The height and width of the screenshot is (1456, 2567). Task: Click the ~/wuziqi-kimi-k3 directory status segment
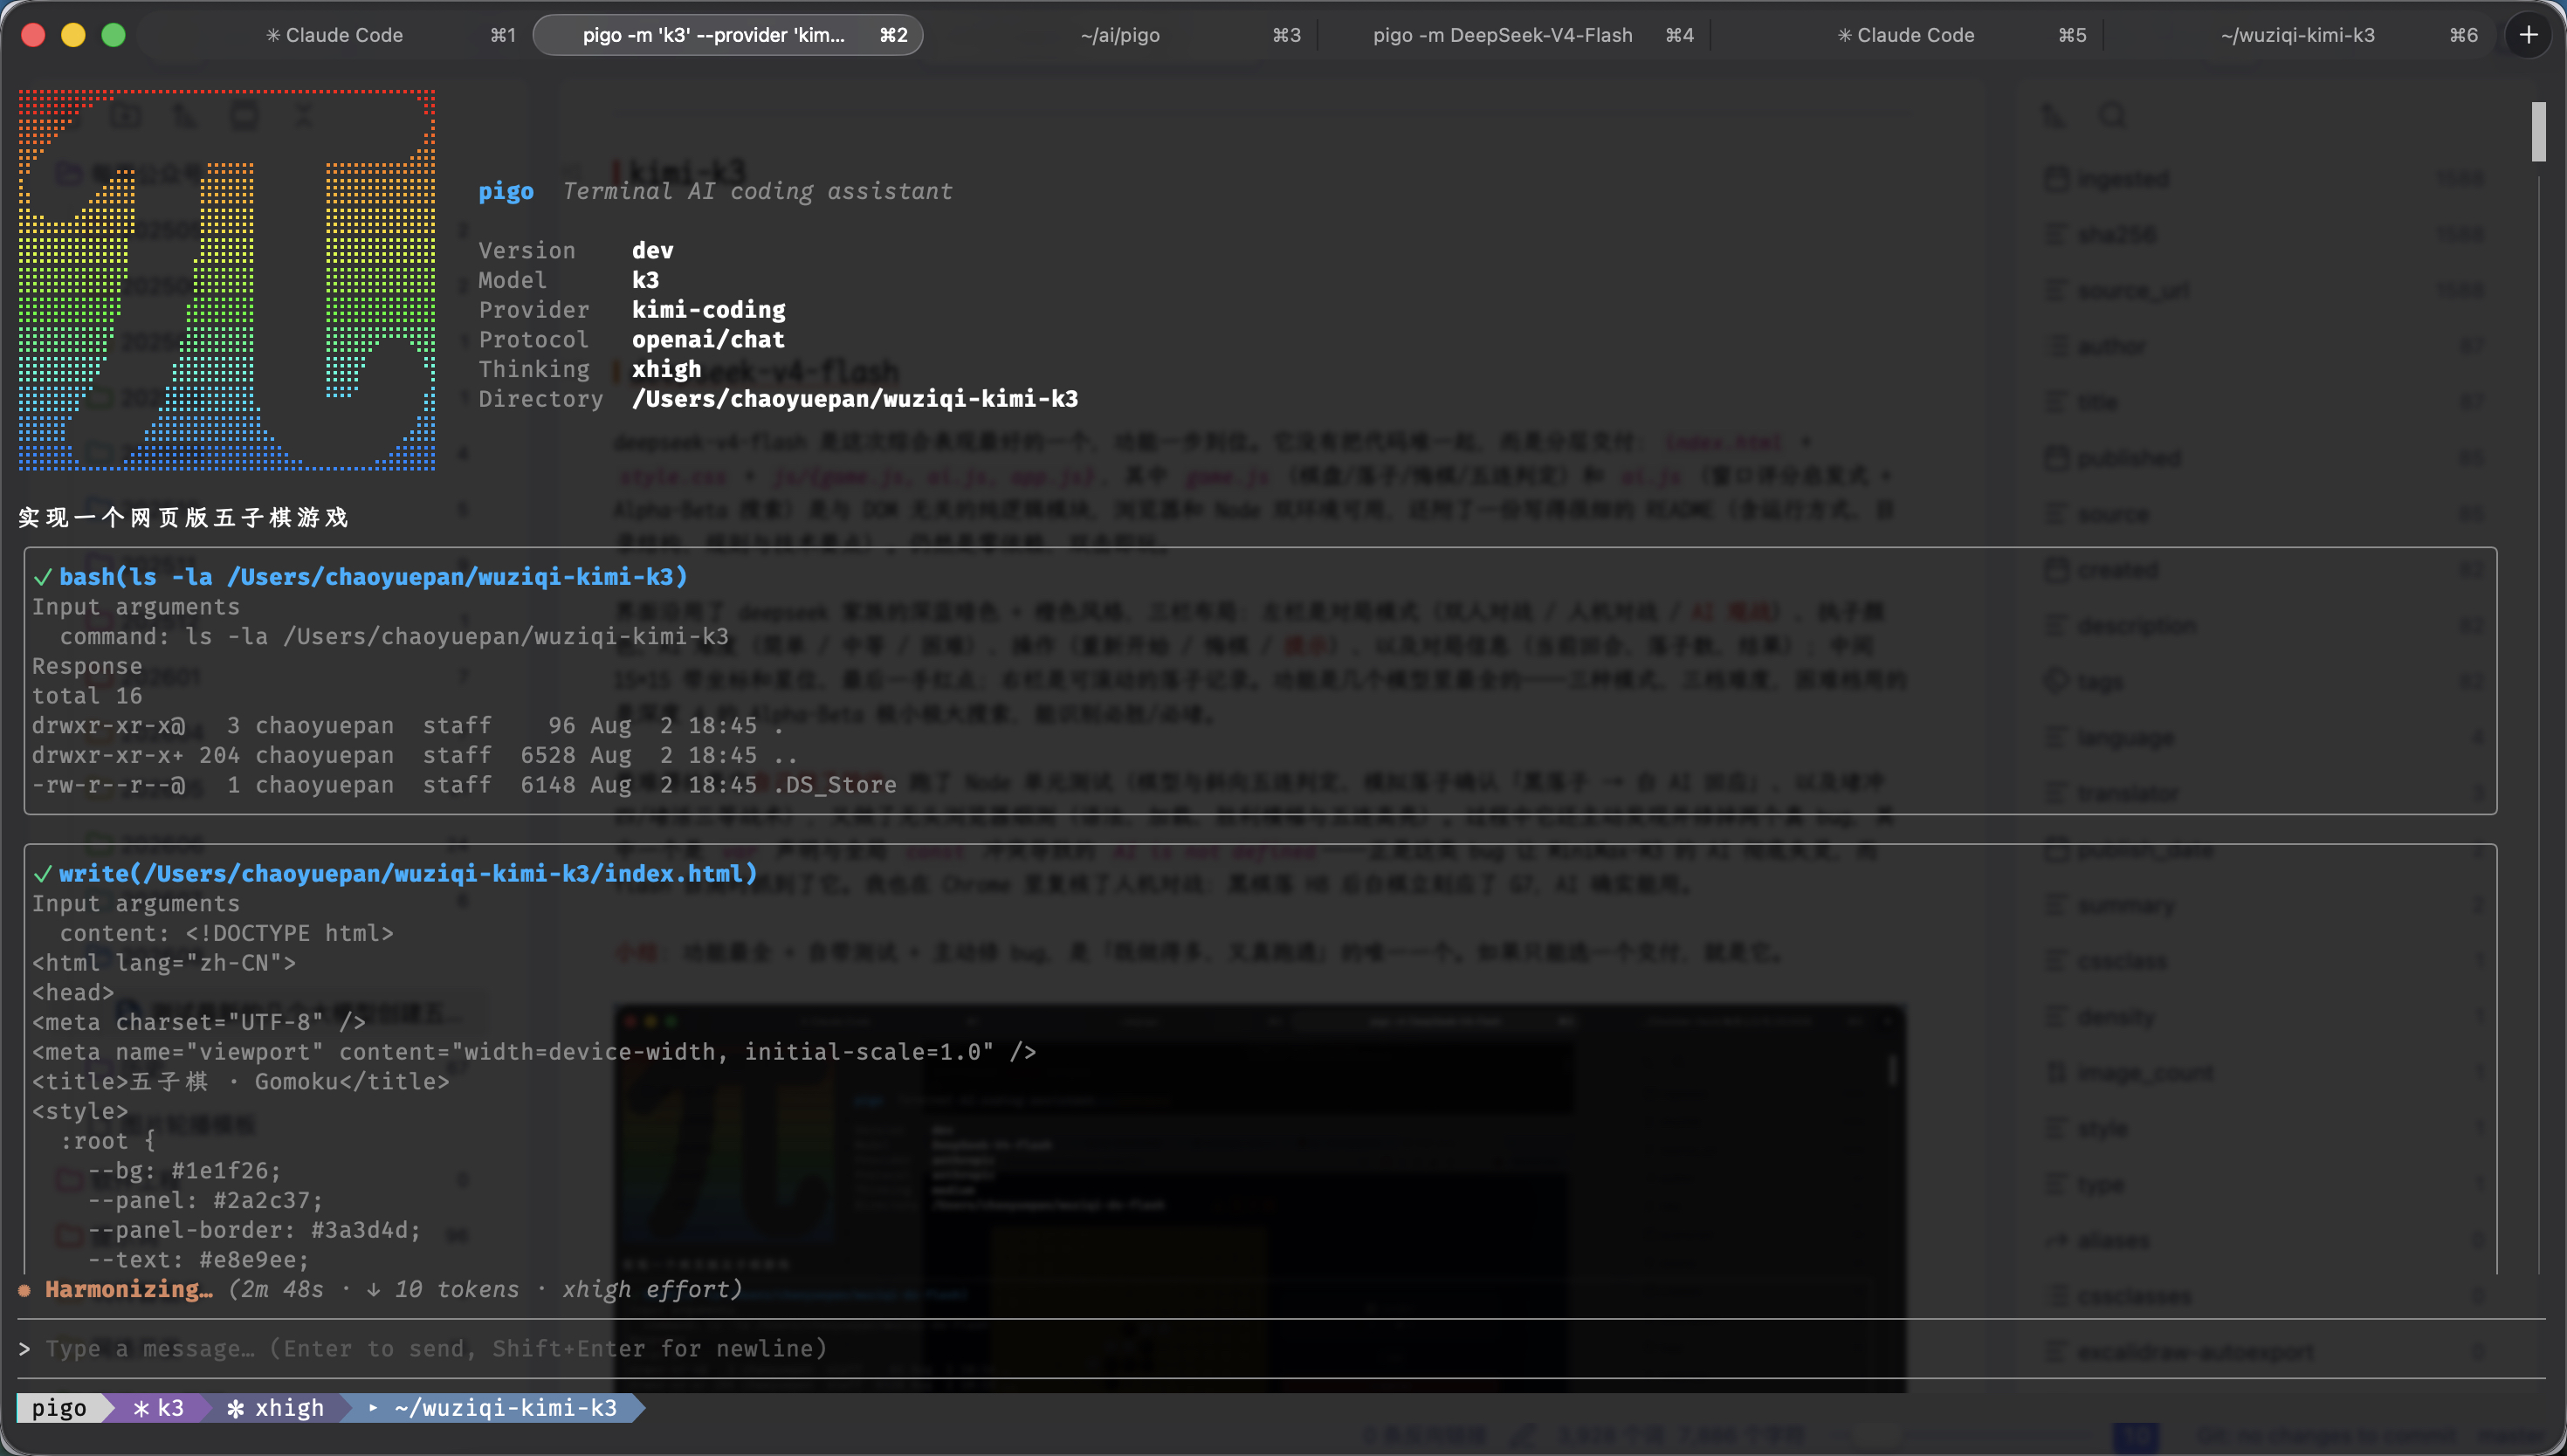(494, 1408)
